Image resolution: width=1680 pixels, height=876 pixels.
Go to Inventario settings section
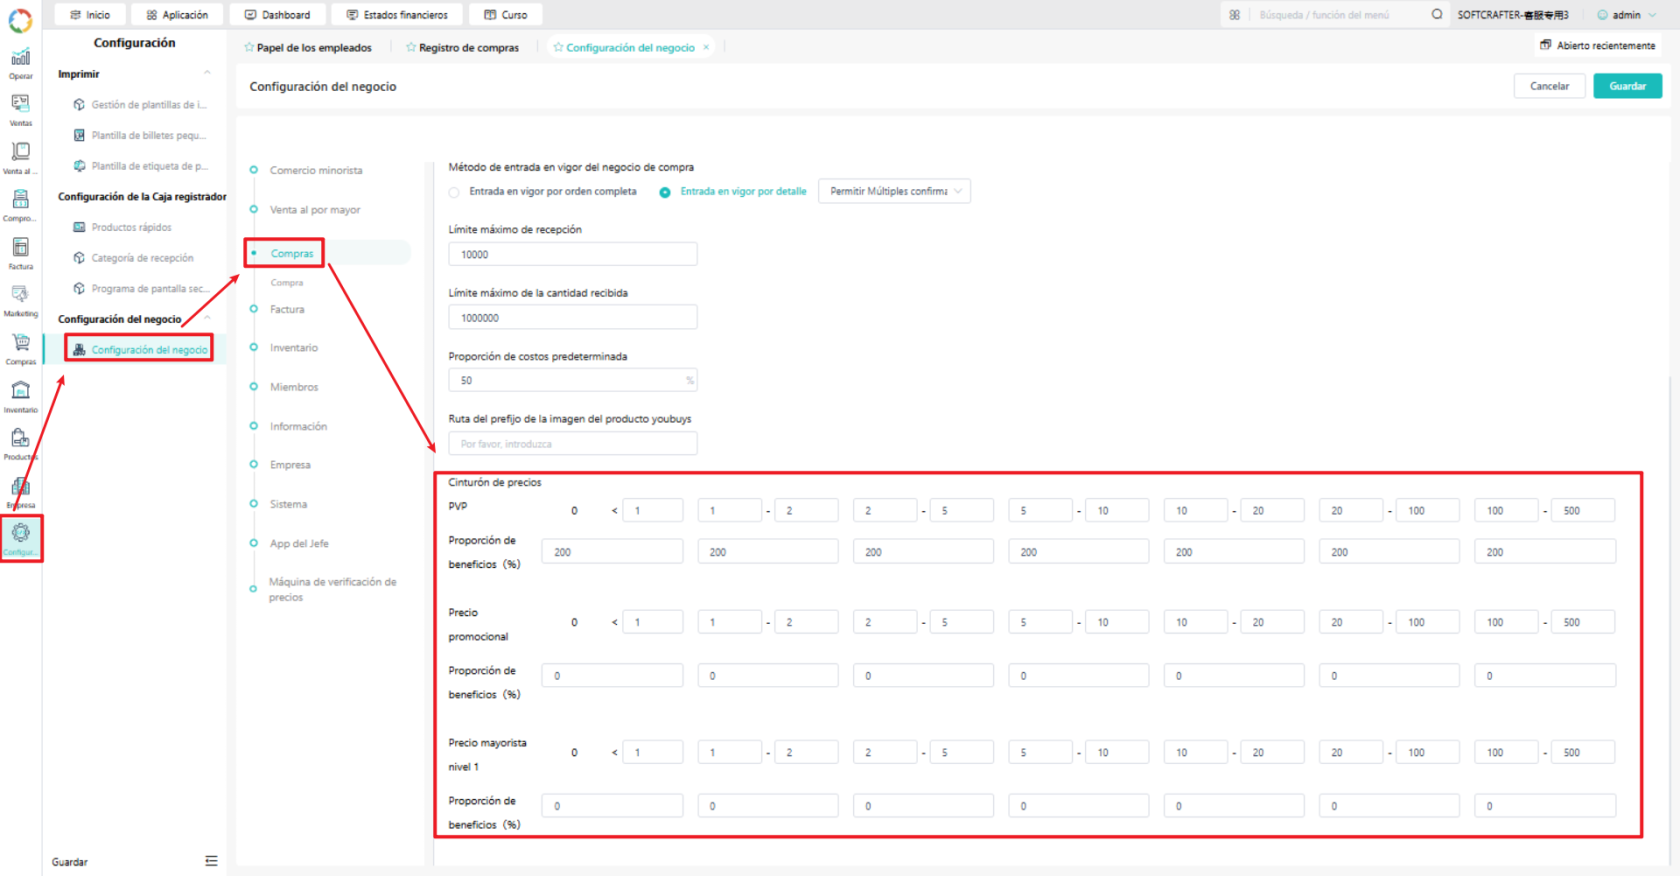pyautogui.click(x=294, y=348)
